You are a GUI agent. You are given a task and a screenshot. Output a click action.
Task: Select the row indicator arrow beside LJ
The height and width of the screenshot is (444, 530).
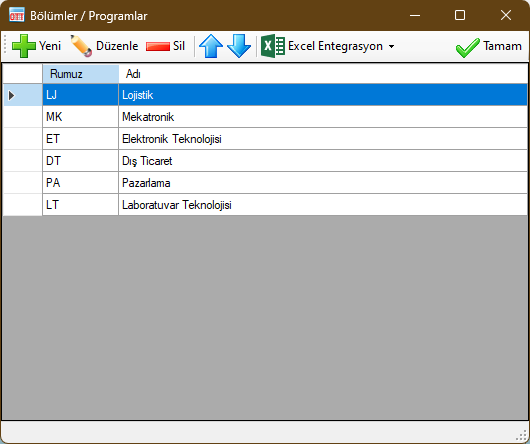[11, 95]
